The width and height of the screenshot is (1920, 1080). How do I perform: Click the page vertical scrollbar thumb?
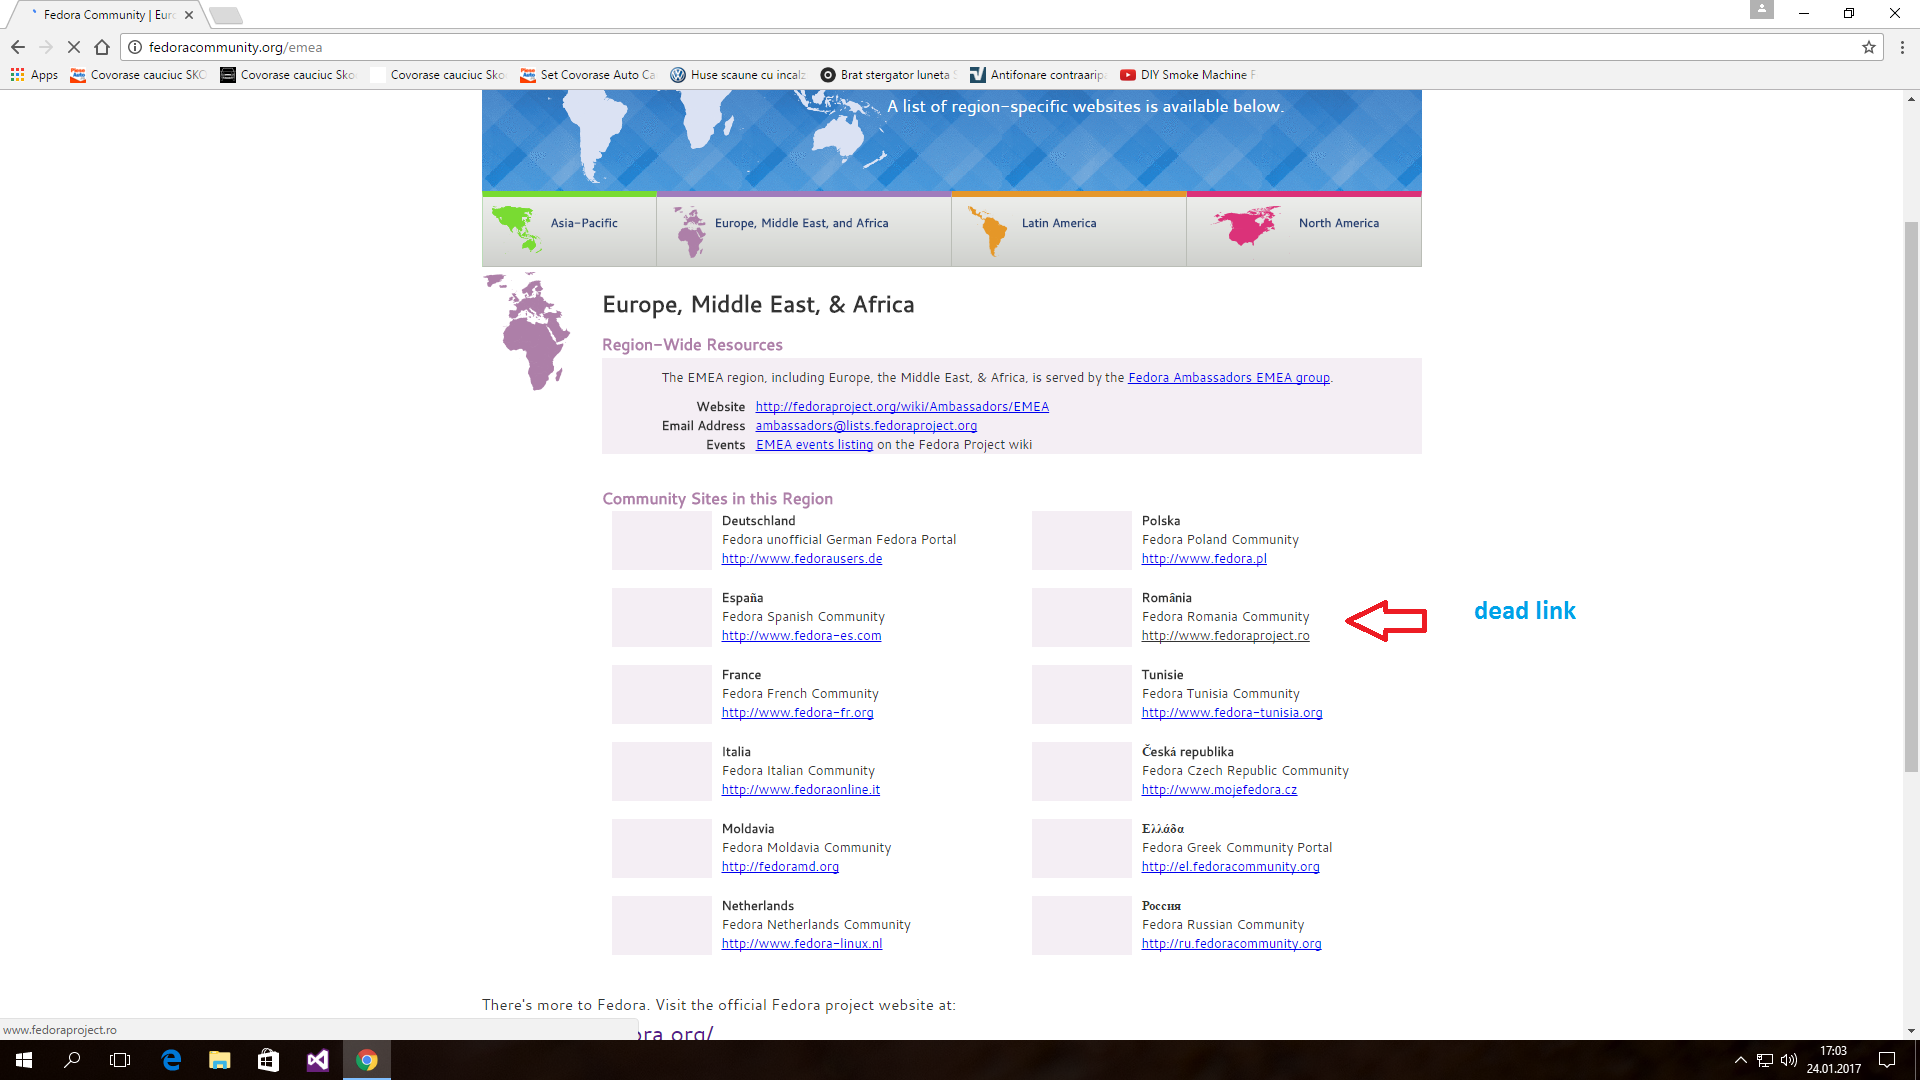pyautogui.click(x=1911, y=495)
